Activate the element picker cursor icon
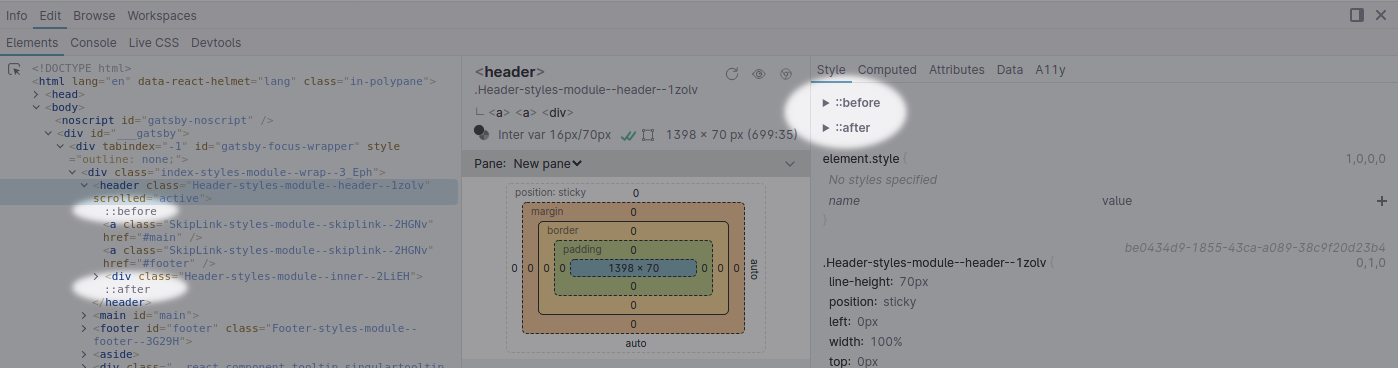The width and height of the screenshot is (1398, 368). 15,69
